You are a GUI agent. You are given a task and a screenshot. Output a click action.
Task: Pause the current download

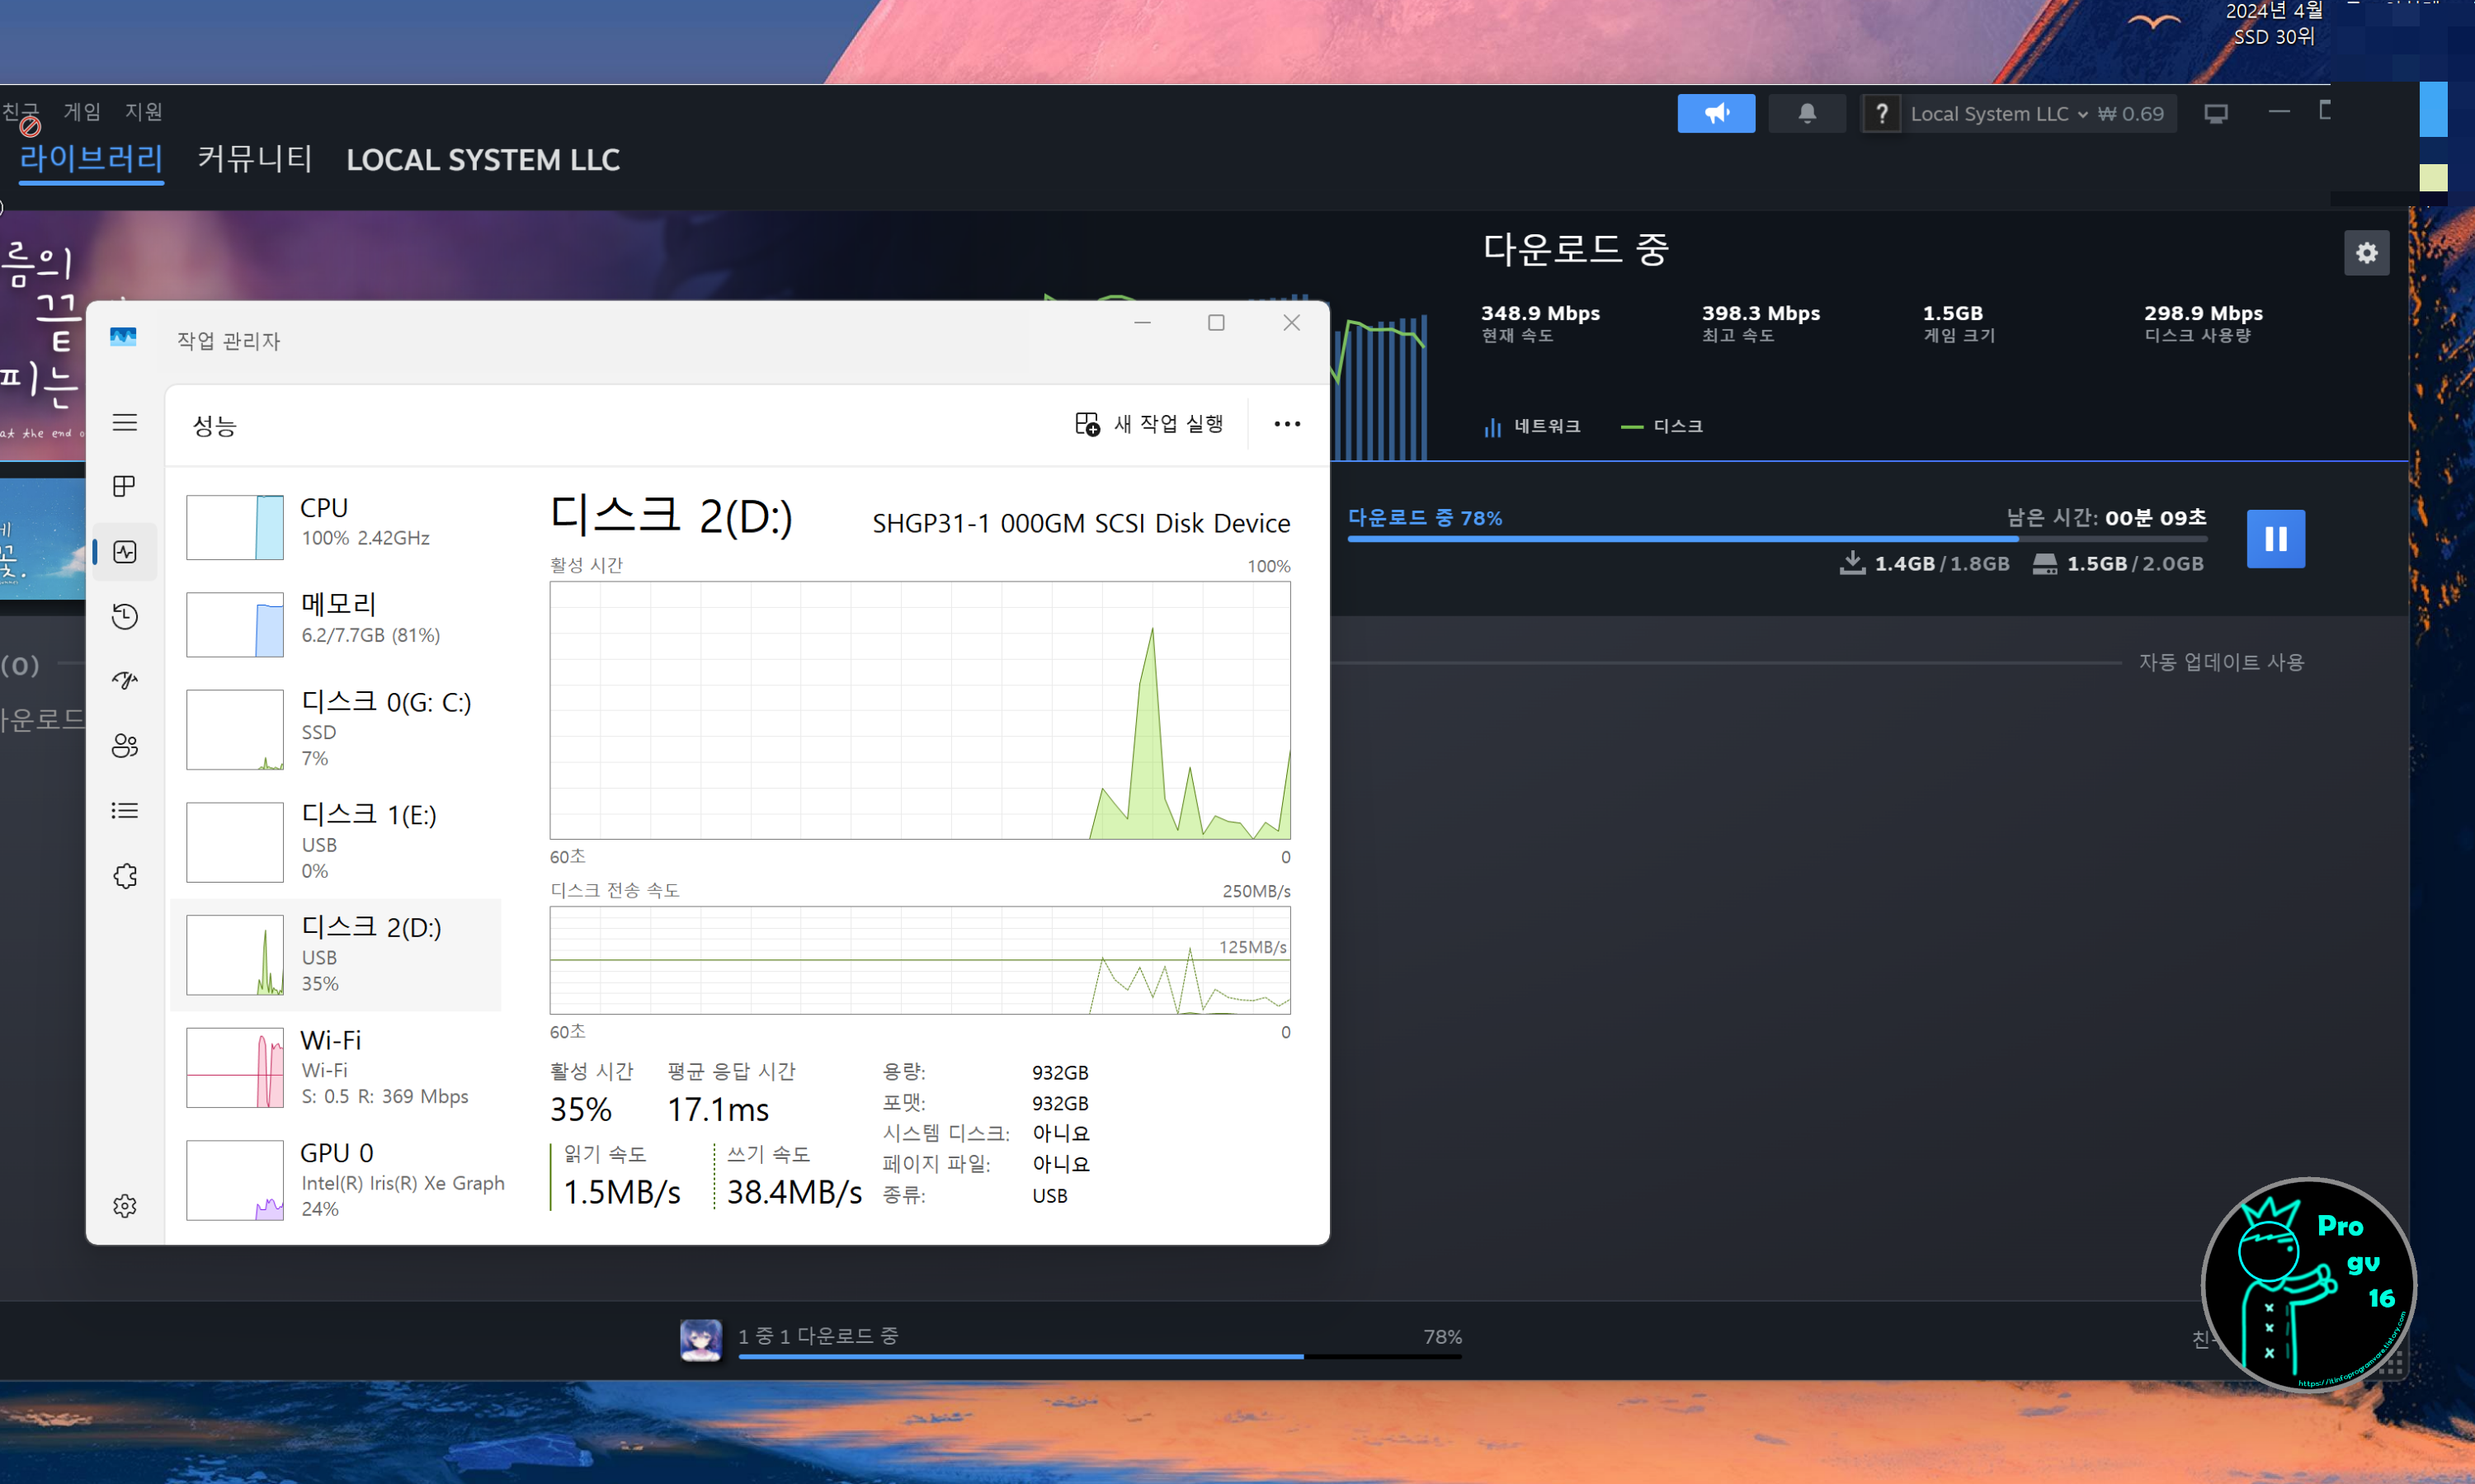2276,538
